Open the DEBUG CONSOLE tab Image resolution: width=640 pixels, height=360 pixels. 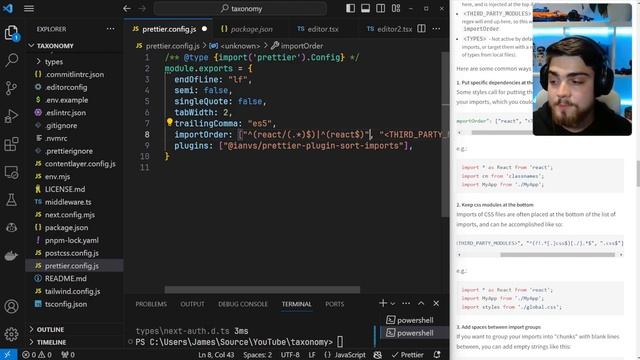coord(243,304)
